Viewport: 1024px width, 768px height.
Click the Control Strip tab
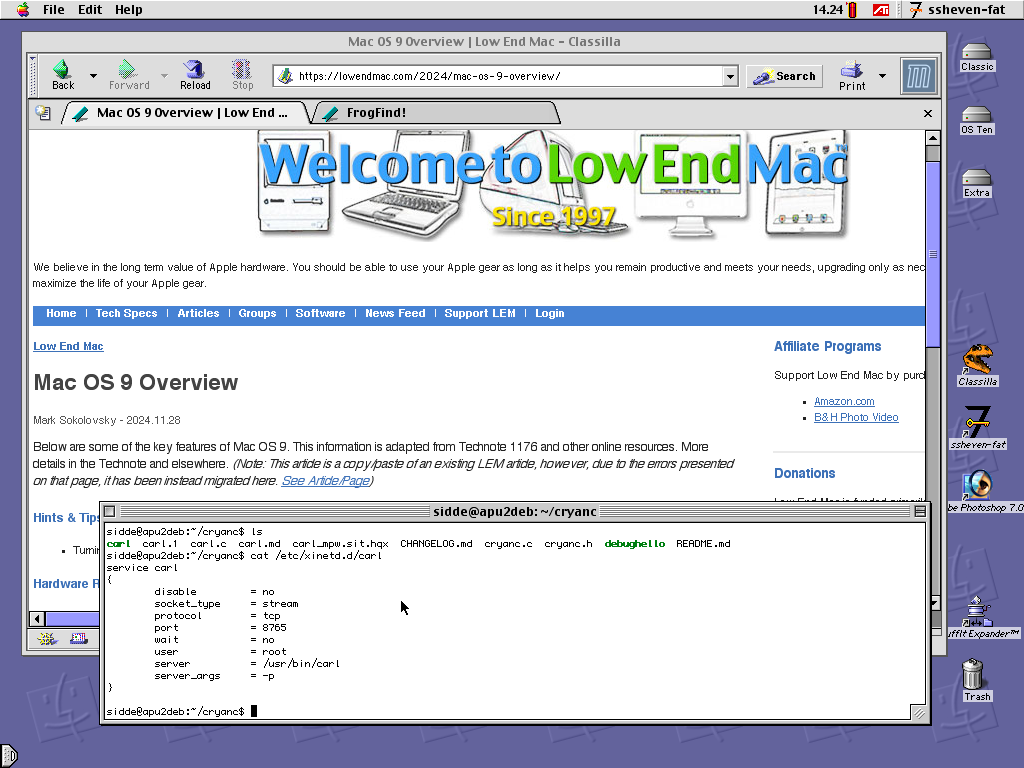point(8,757)
